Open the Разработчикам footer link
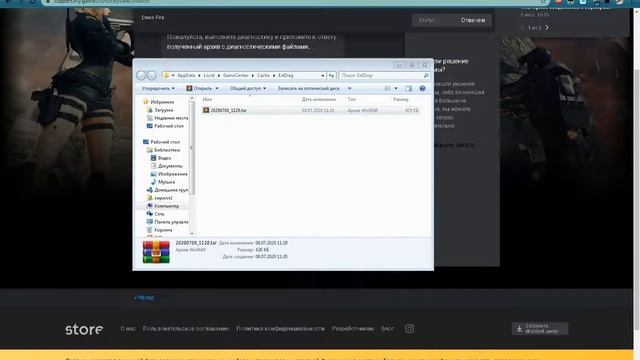Image resolution: width=640 pixels, height=360 pixels. [353, 329]
